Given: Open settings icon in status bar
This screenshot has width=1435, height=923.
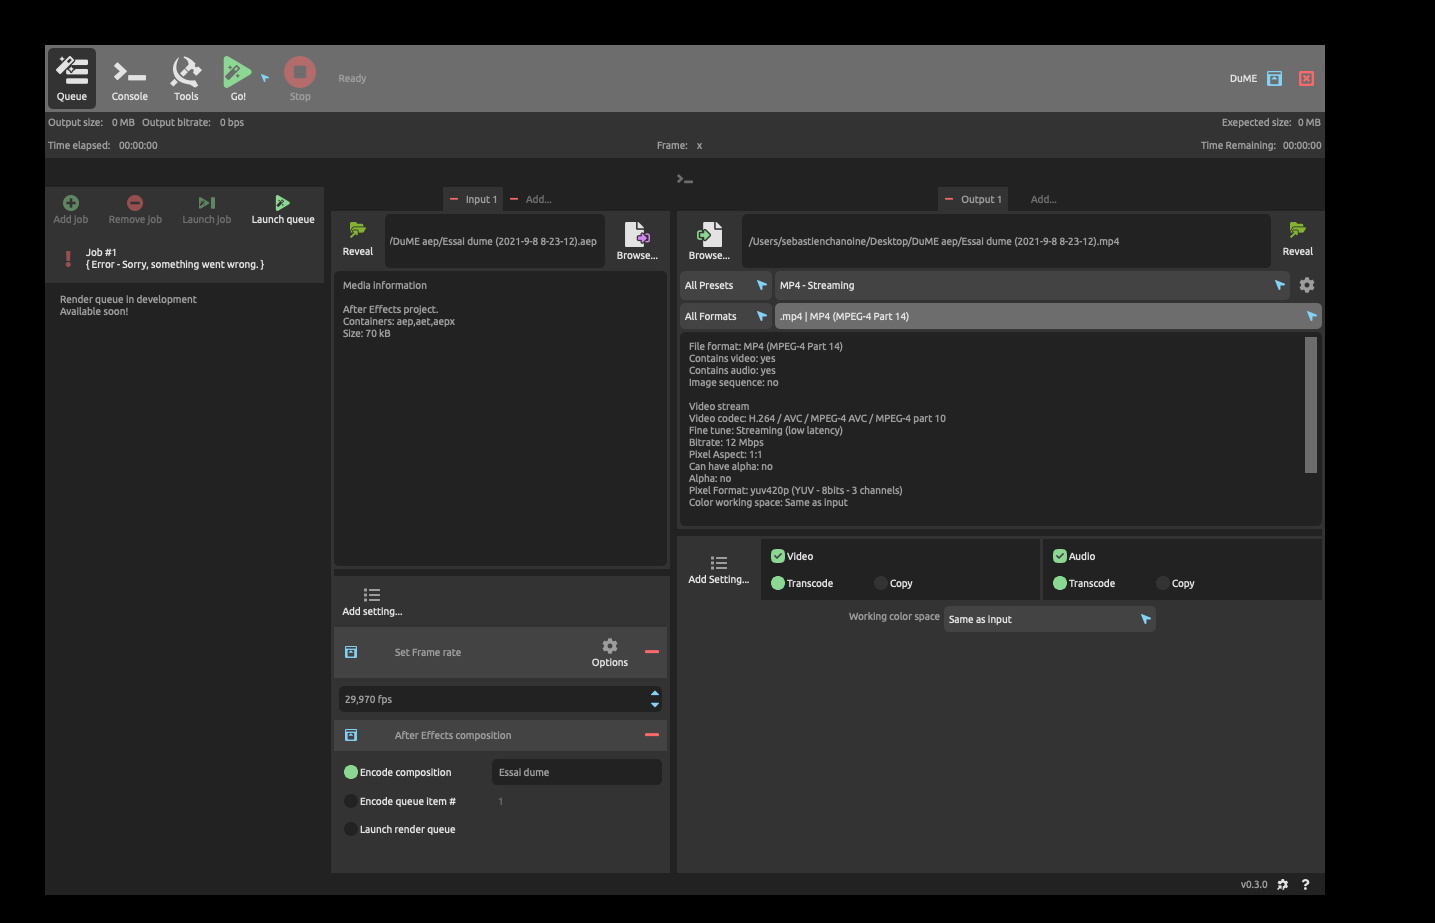Looking at the screenshot, I should (x=1283, y=884).
